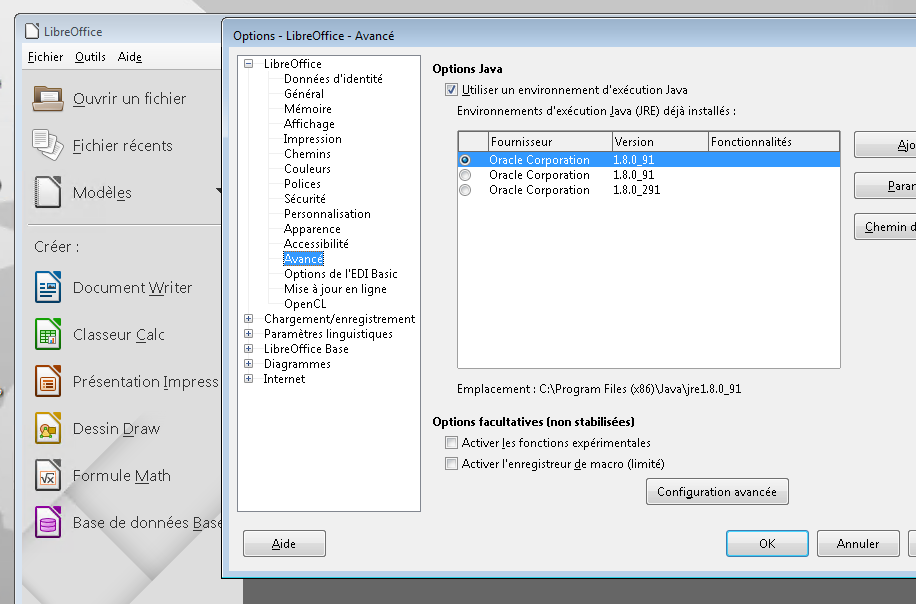
Task: Click the Document Writer label
Action: [x=133, y=287]
